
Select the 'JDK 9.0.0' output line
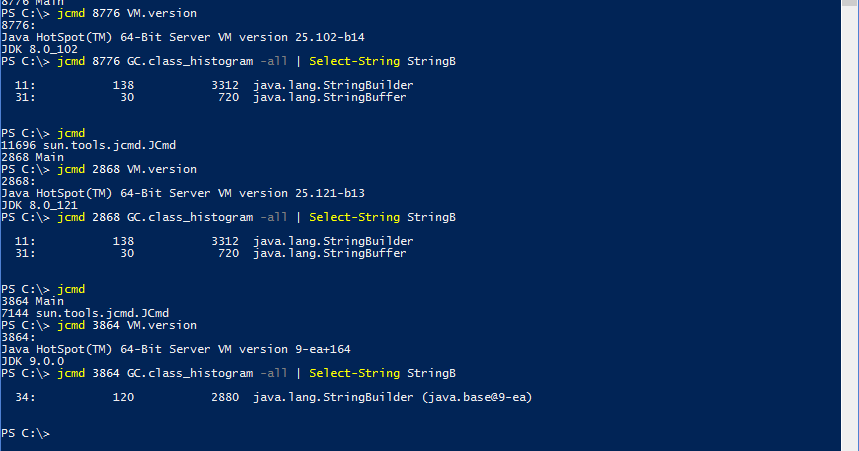(x=35, y=361)
